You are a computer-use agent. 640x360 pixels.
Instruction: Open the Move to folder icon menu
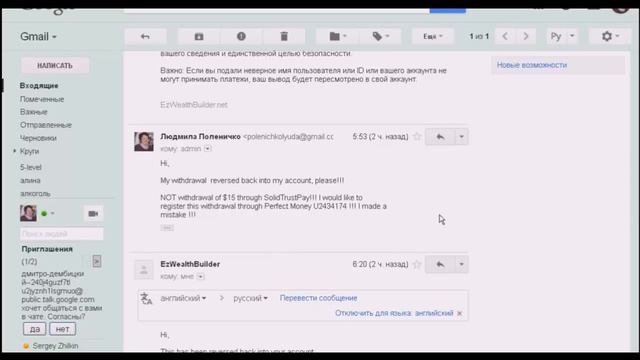337,36
